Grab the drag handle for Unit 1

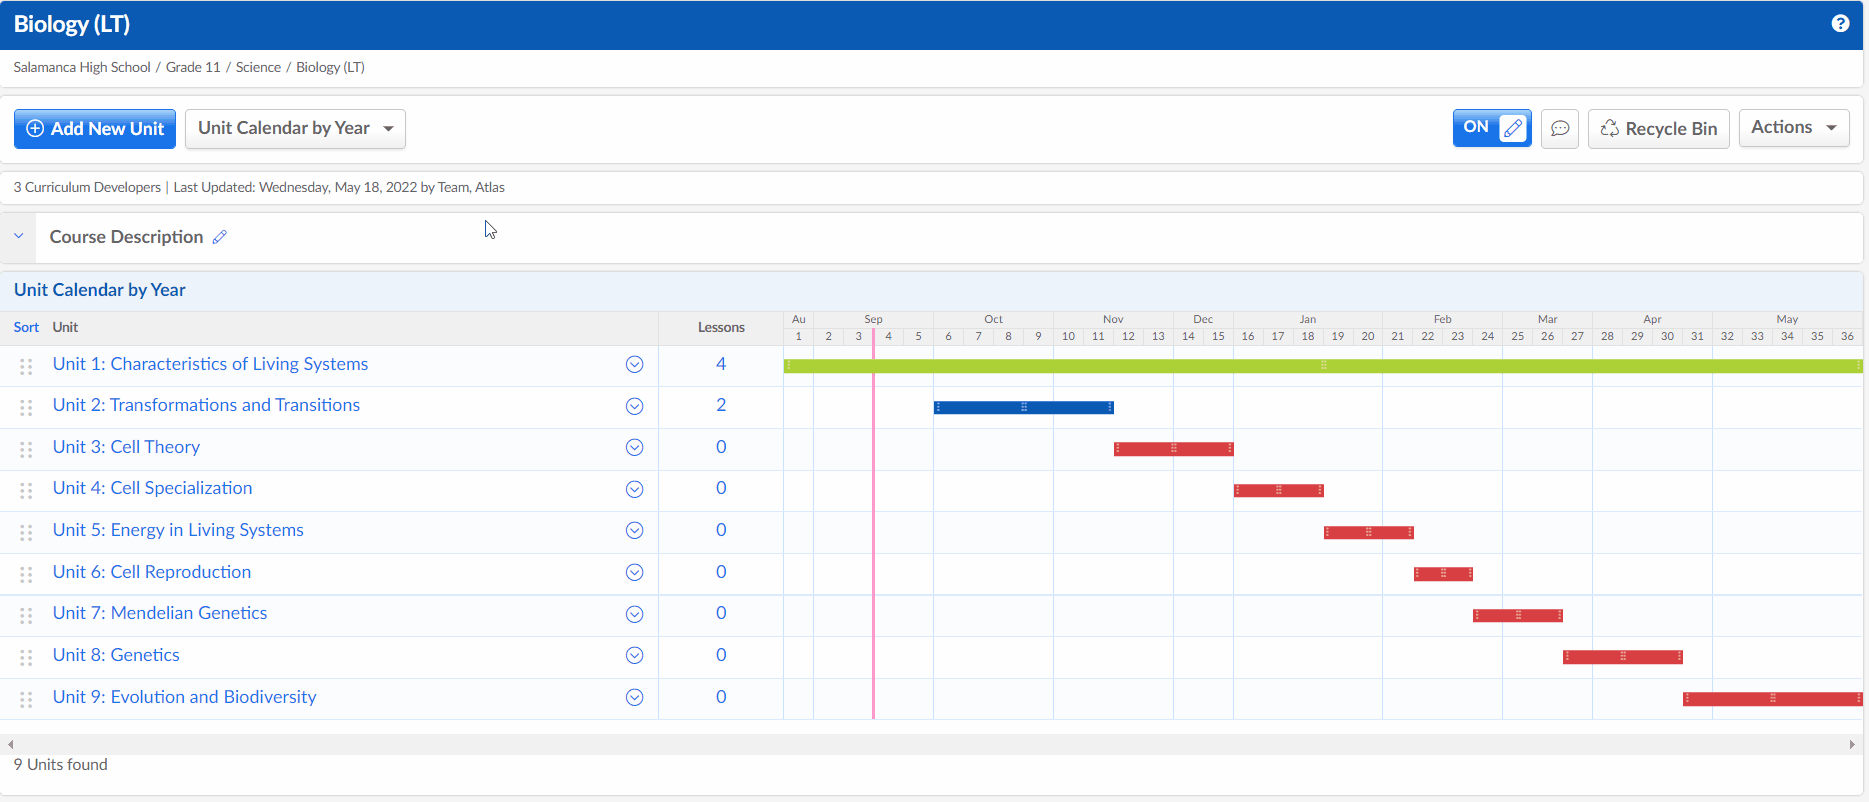[26, 366]
